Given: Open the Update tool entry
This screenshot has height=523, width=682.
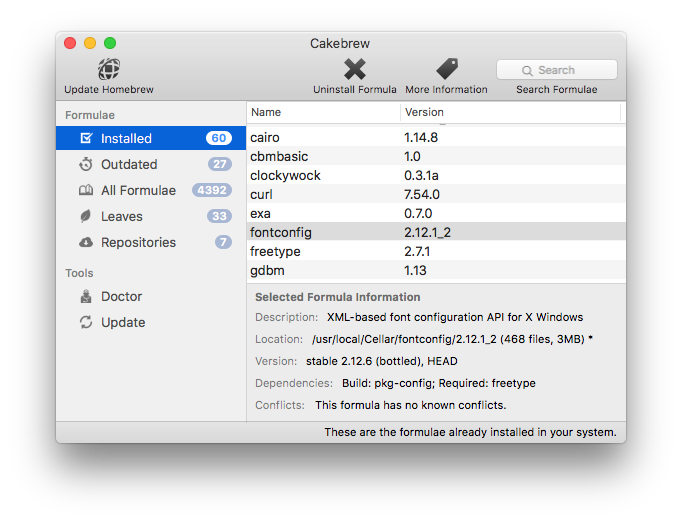Looking at the screenshot, I should [x=151, y=322].
